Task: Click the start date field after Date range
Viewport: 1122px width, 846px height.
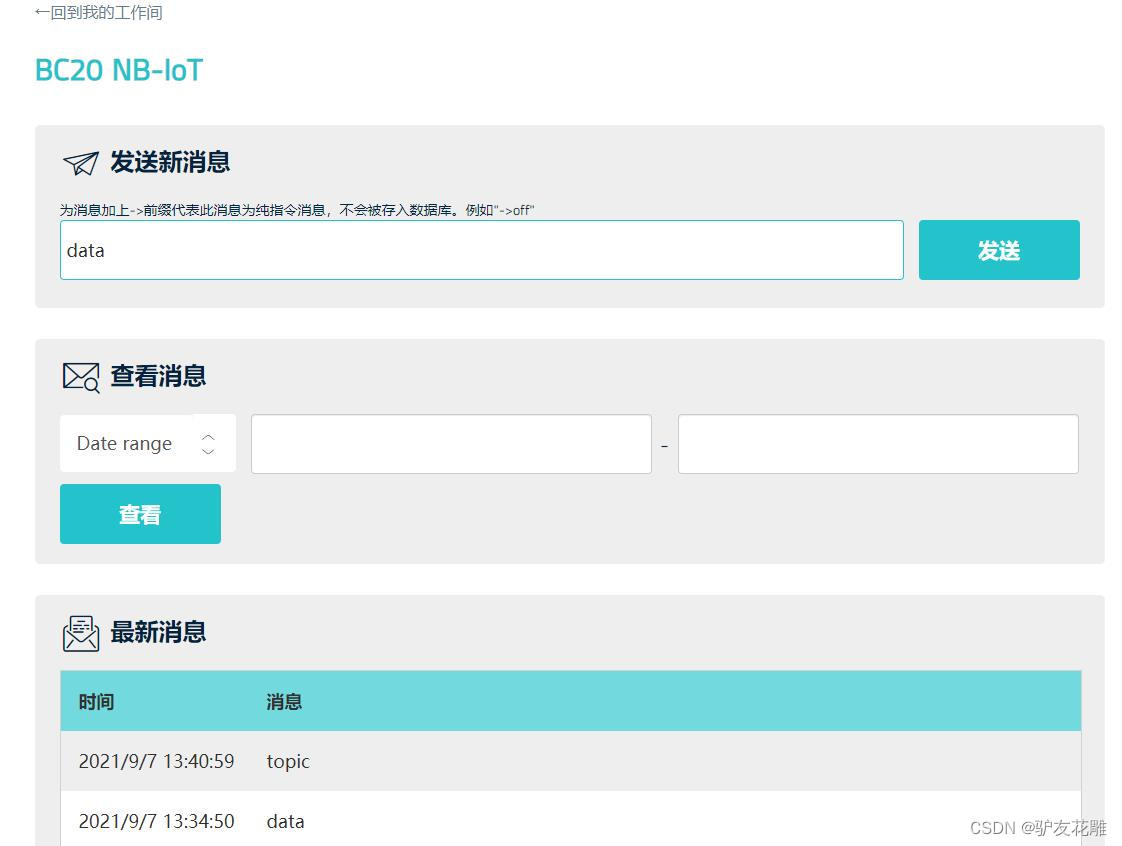Action: [451, 443]
